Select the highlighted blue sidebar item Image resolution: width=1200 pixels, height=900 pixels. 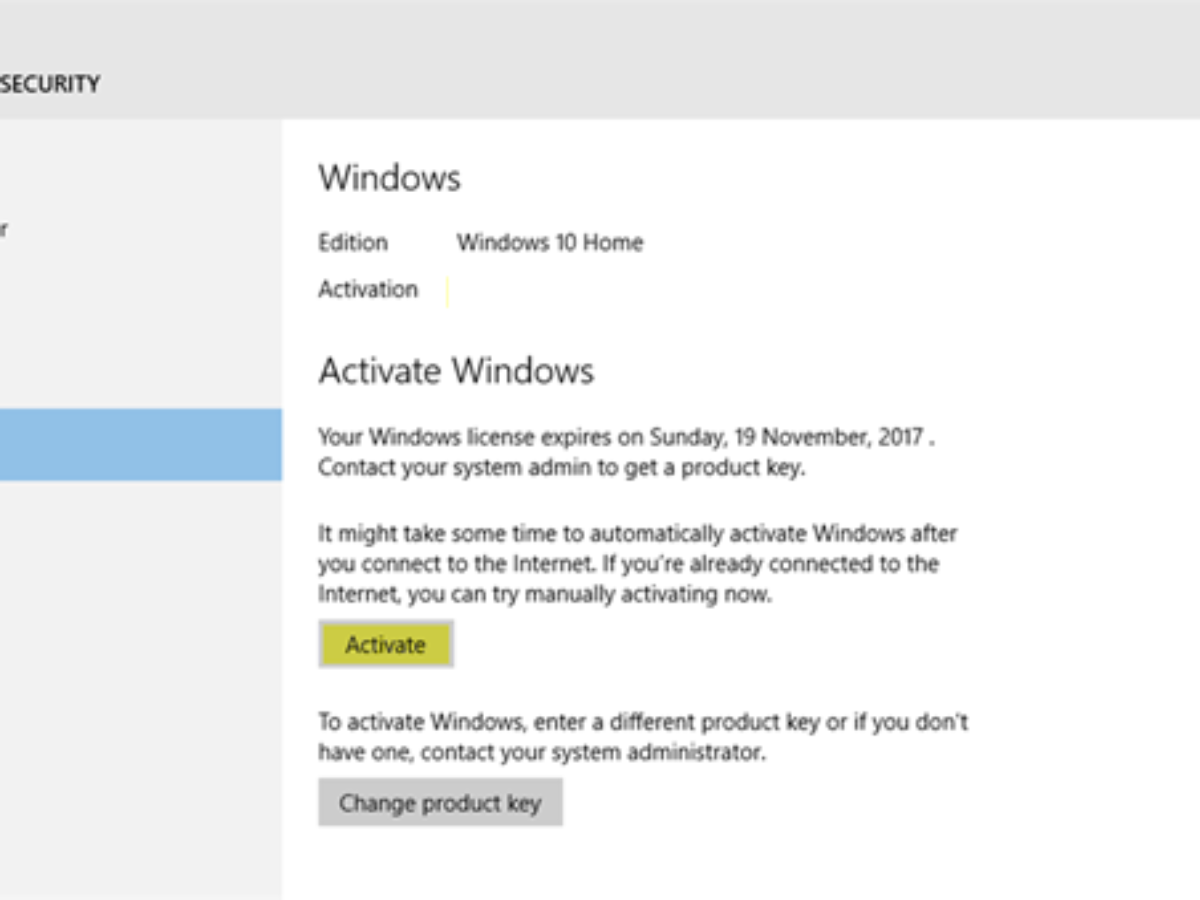click(x=141, y=444)
